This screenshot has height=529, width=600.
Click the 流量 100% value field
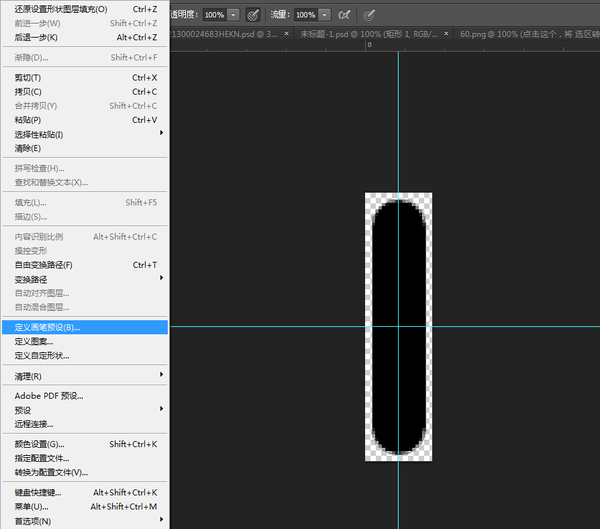click(x=304, y=15)
